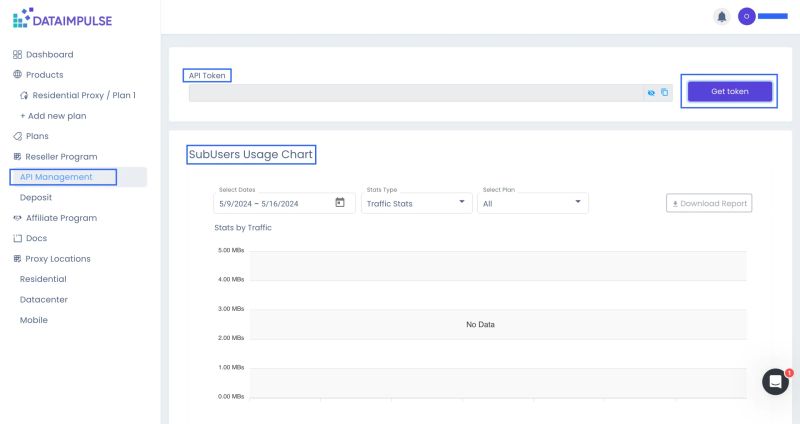Click the Reseller Program icon
Viewport: 800px width, 424px height.
(17, 157)
